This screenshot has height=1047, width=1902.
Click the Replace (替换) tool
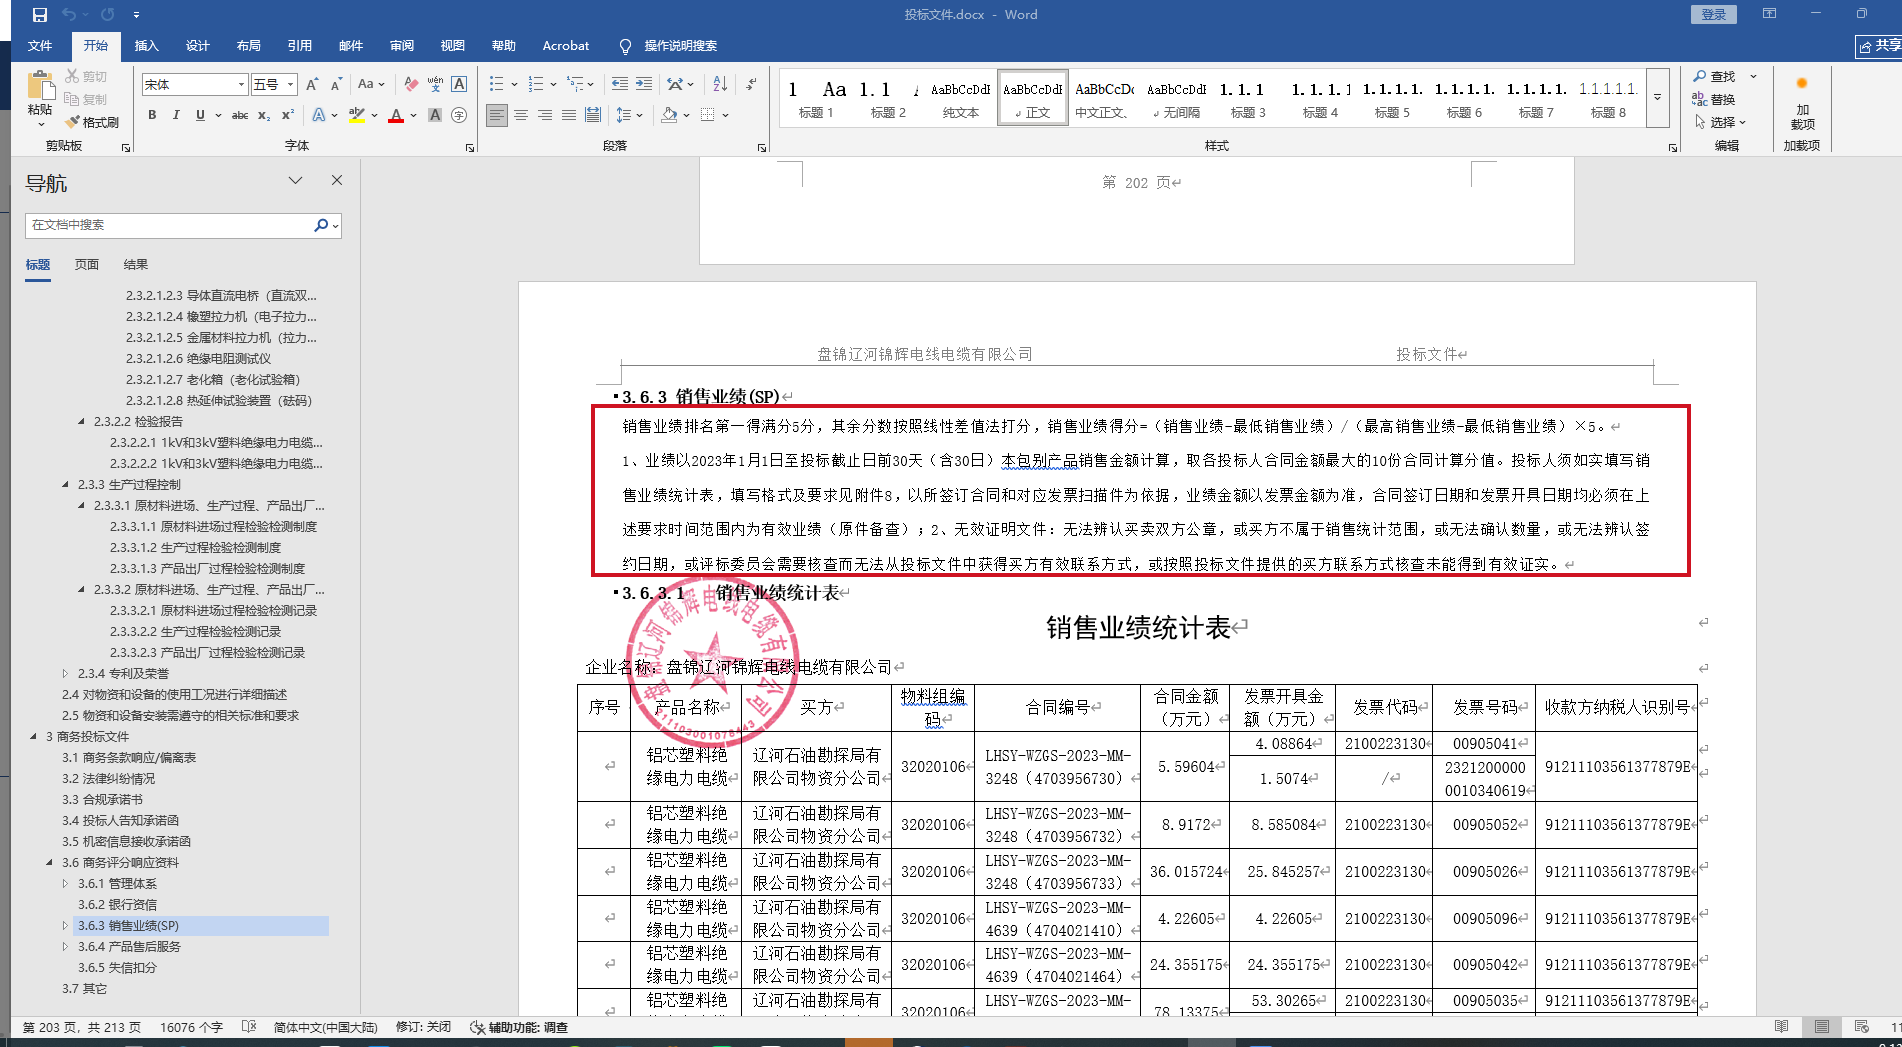pos(1714,100)
